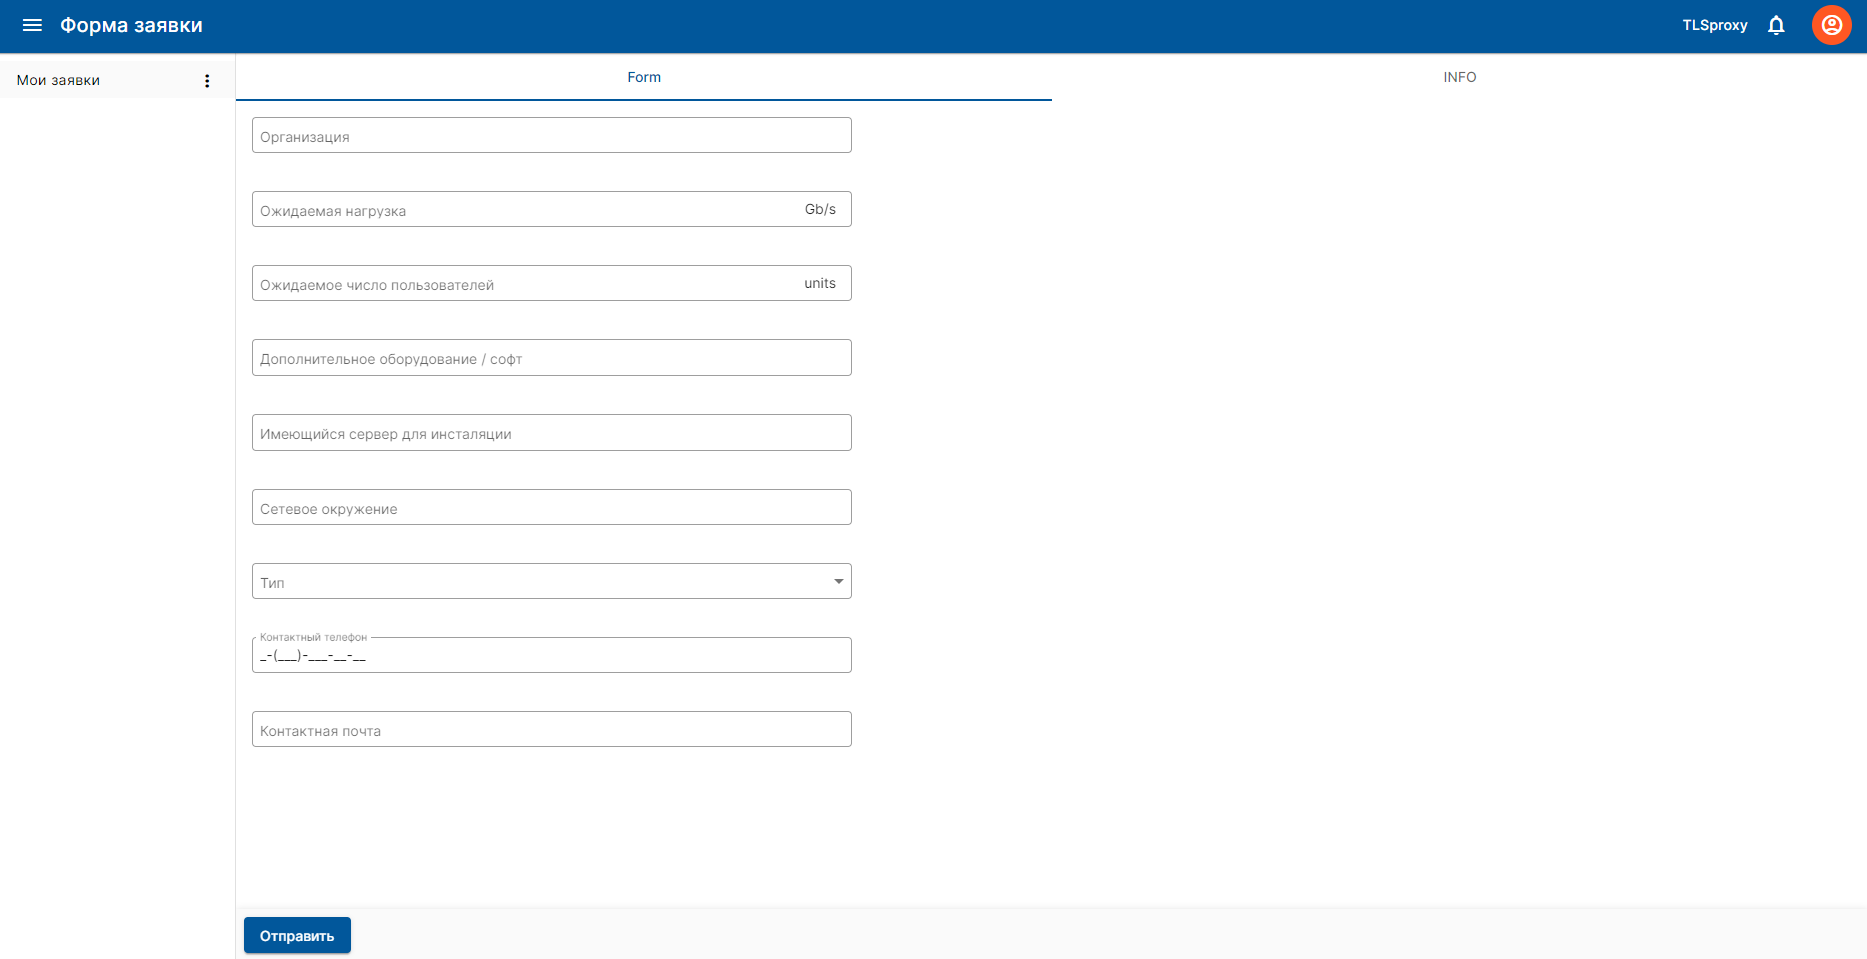
Task: Open Мои заявки in sidebar
Action: [x=58, y=80]
